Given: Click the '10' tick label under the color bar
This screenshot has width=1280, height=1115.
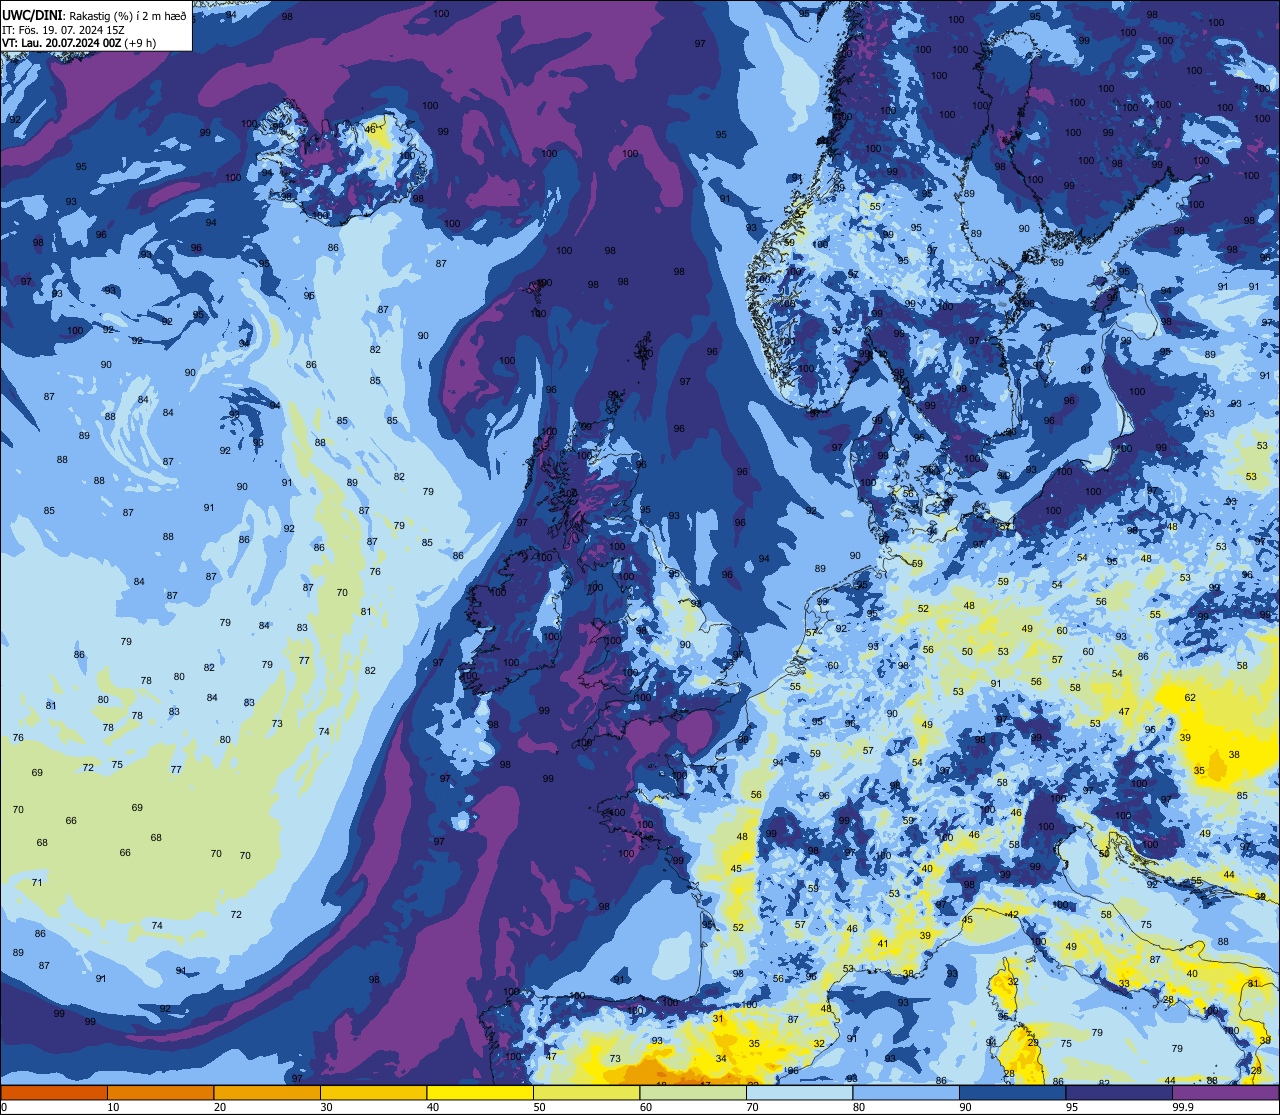Looking at the screenshot, I should point(113,1107).
